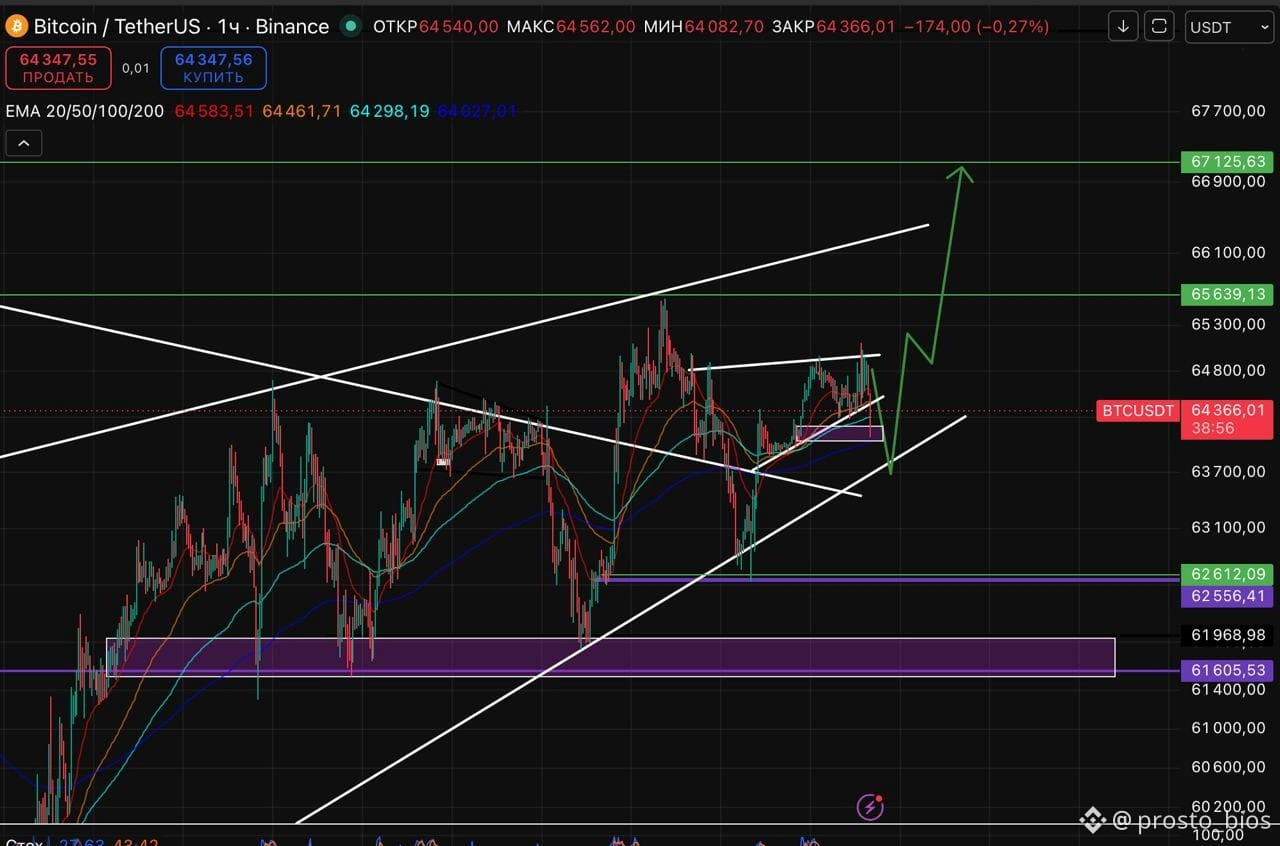Select the purple 61 605,53 price label

(1229, 670)
